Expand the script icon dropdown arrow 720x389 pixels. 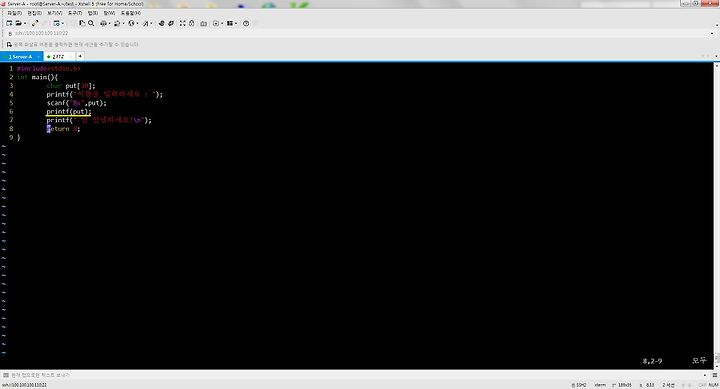(x=222, y=23)
